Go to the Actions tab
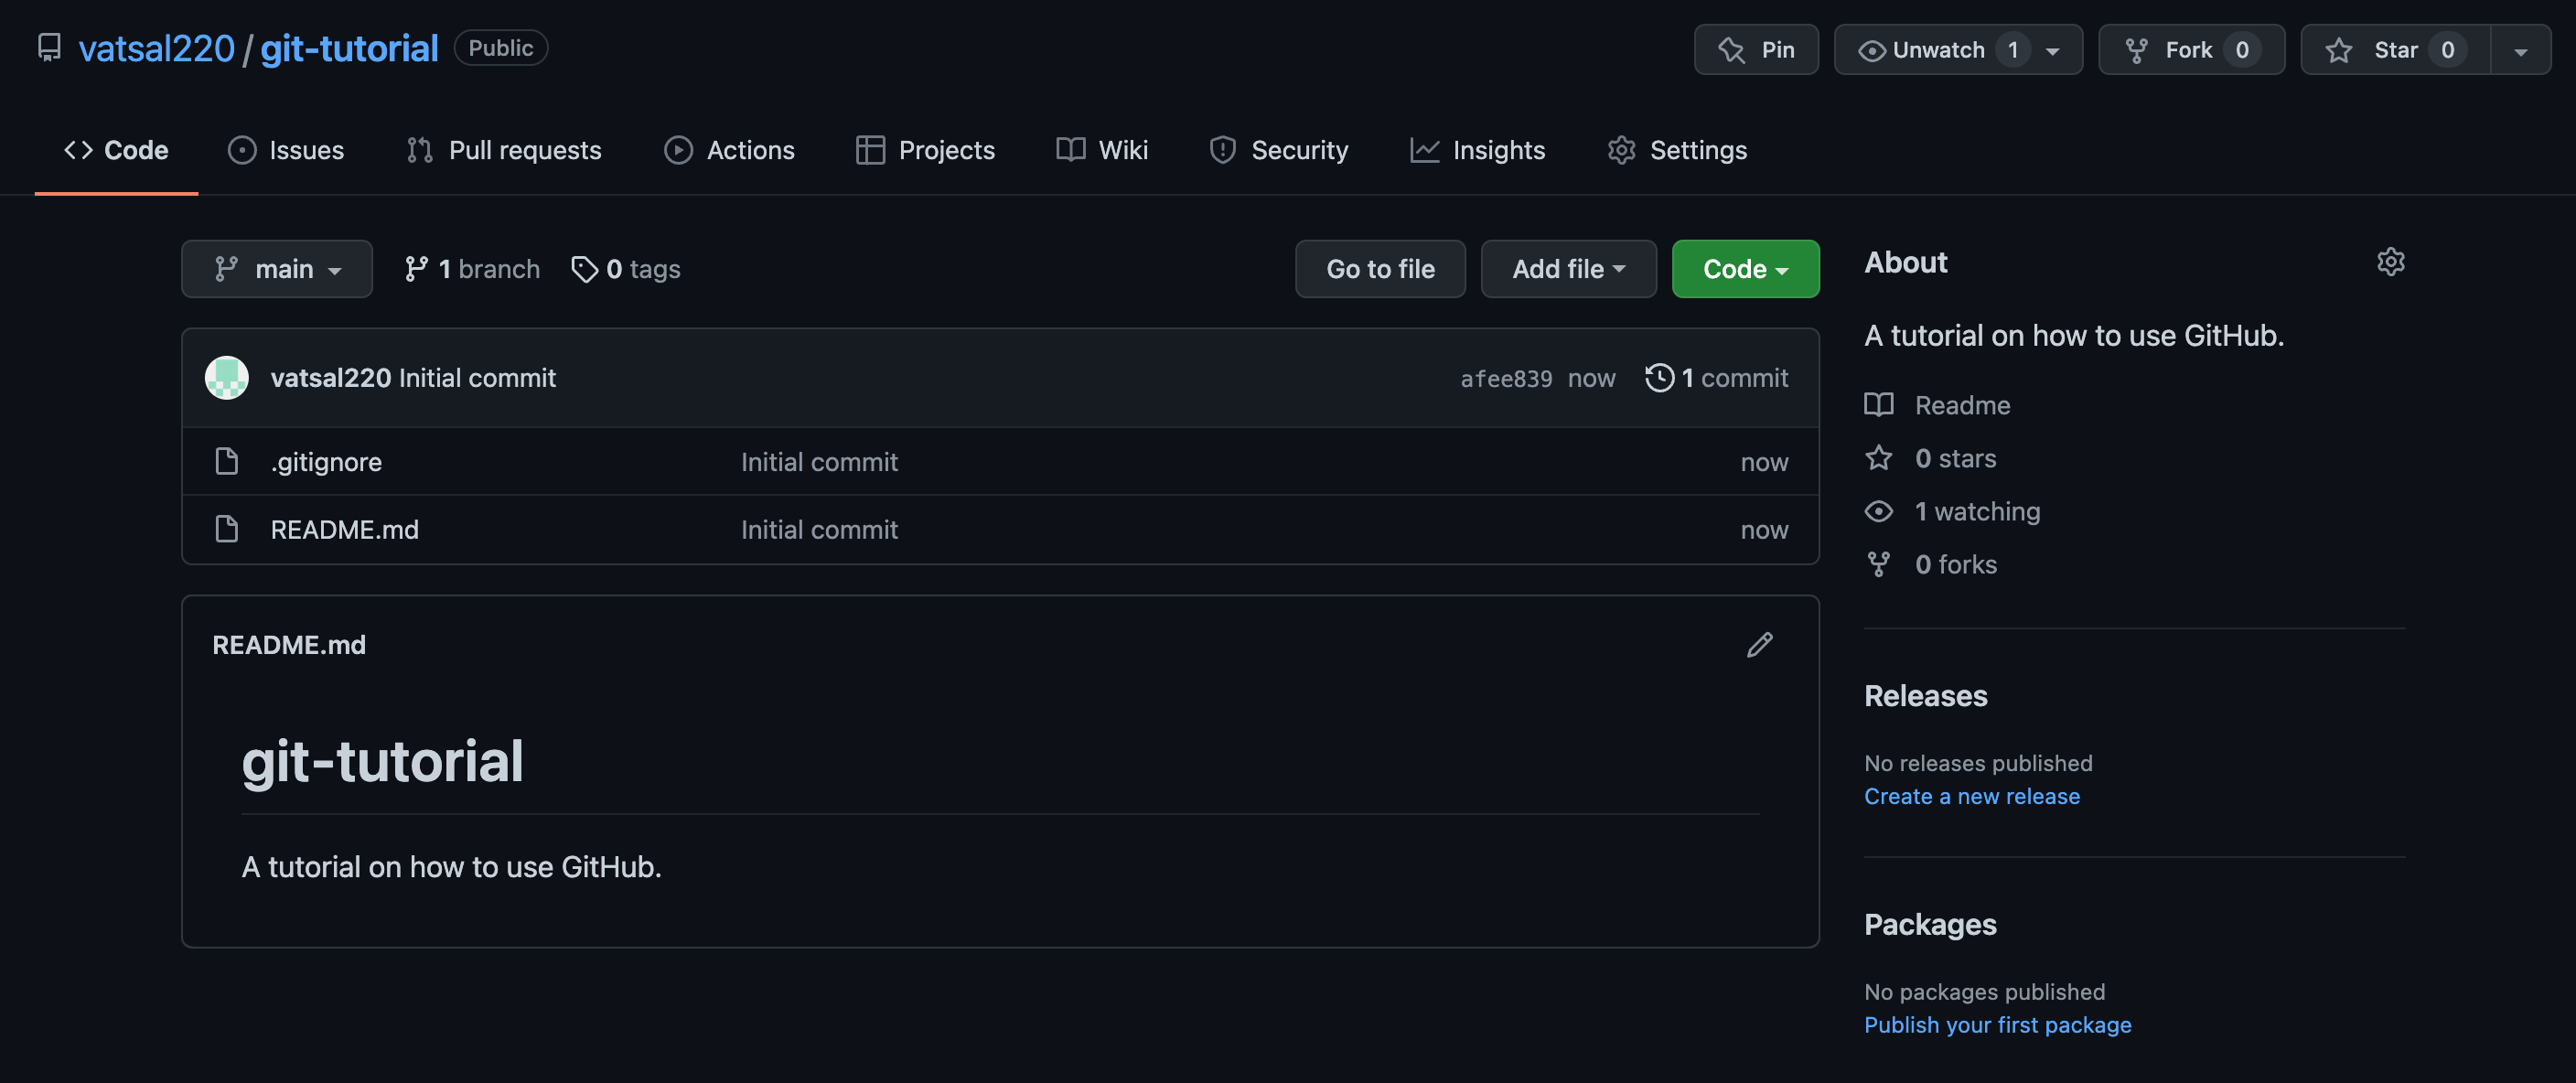Screen dimensions: 2576x1083 [729, 150]
